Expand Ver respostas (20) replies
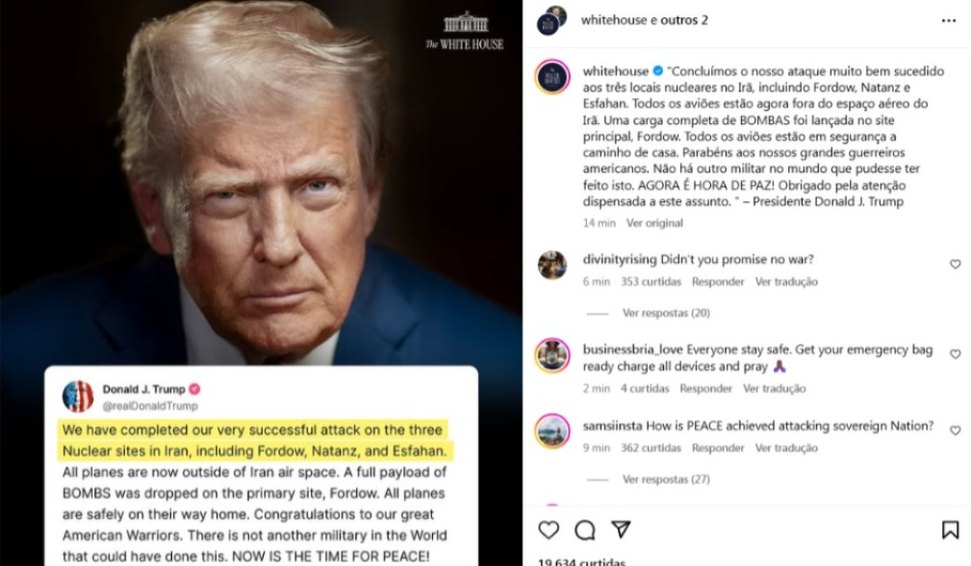 pos(666,313)
